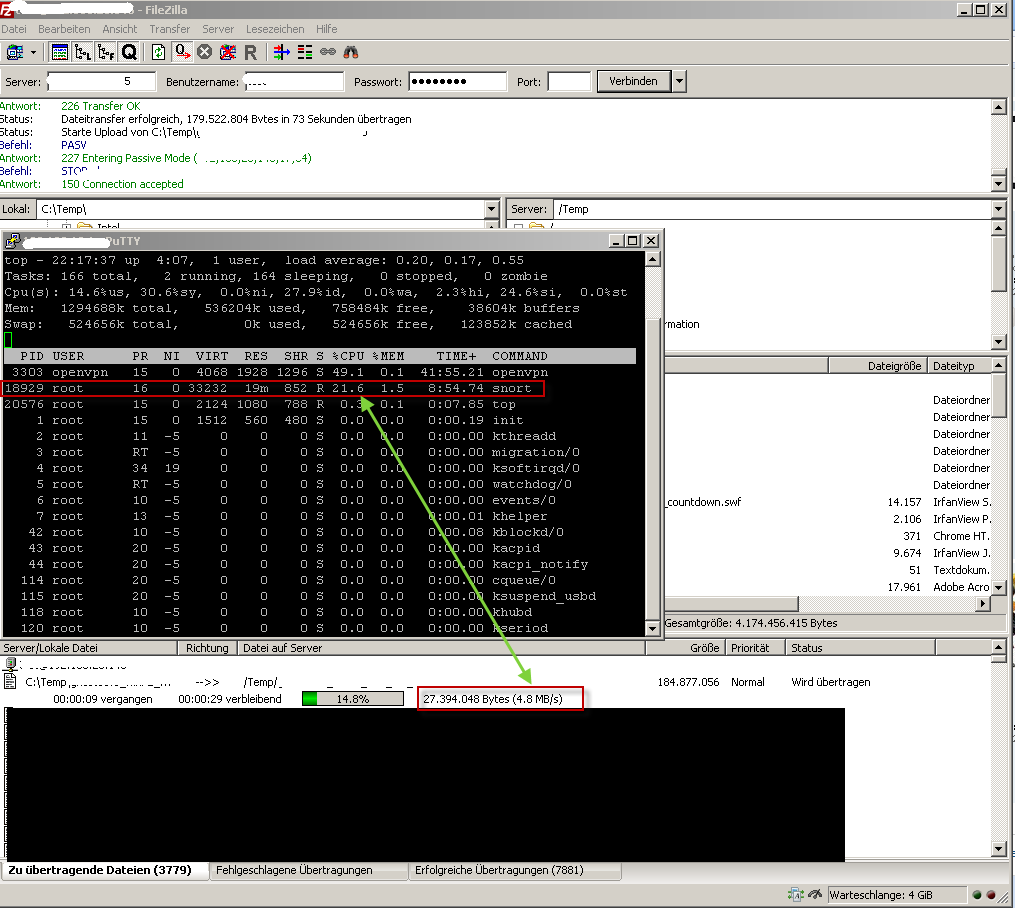
Task: Disconnect from the current server
Action: pyautogui.click(x=227, y=52)
